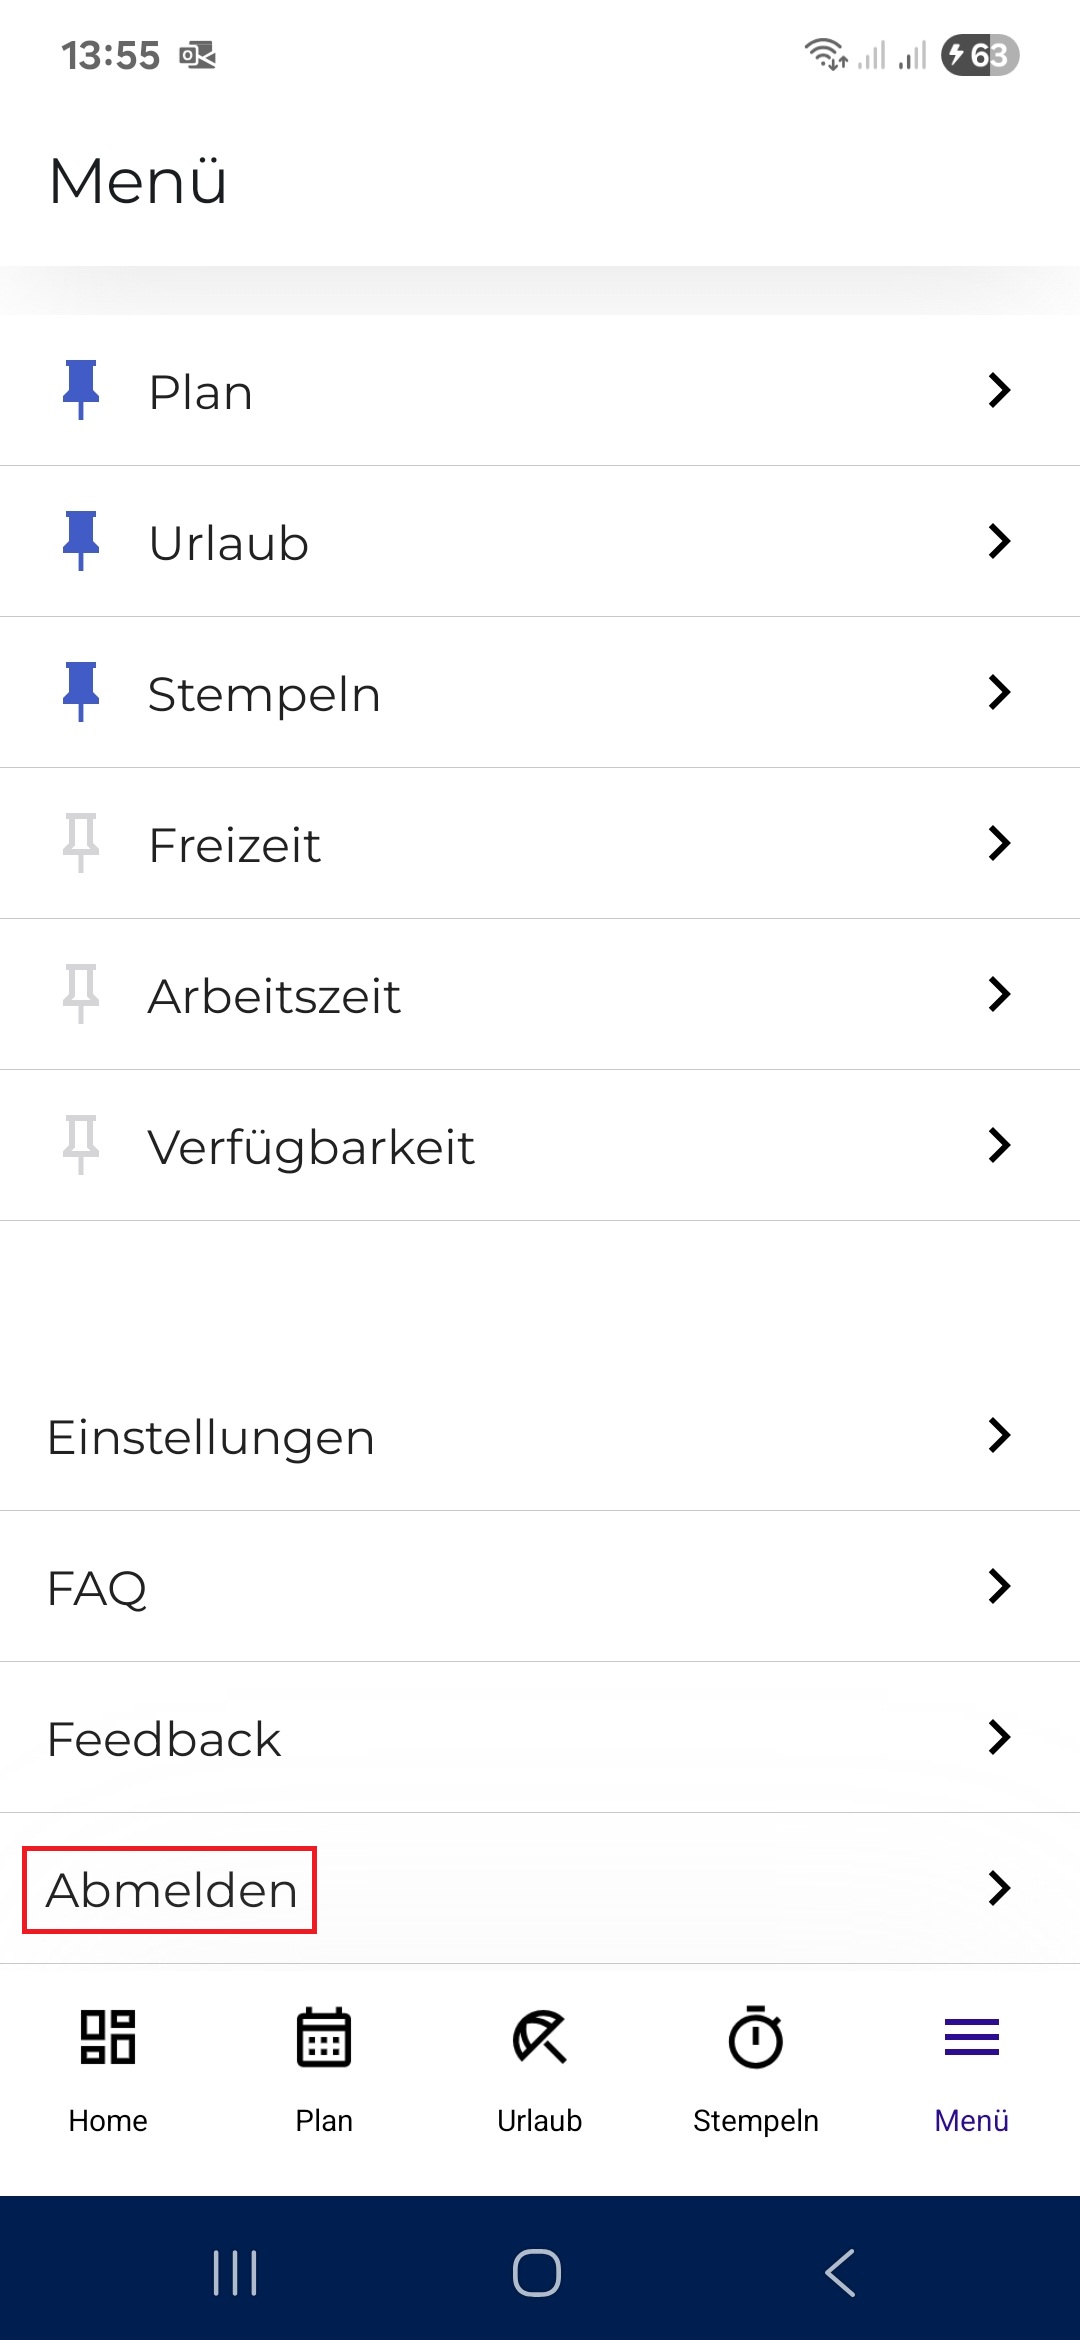This screenshot has height=2340, width=1080.
Task: Open the Freizeit list entry
Action: coord(540,843)
